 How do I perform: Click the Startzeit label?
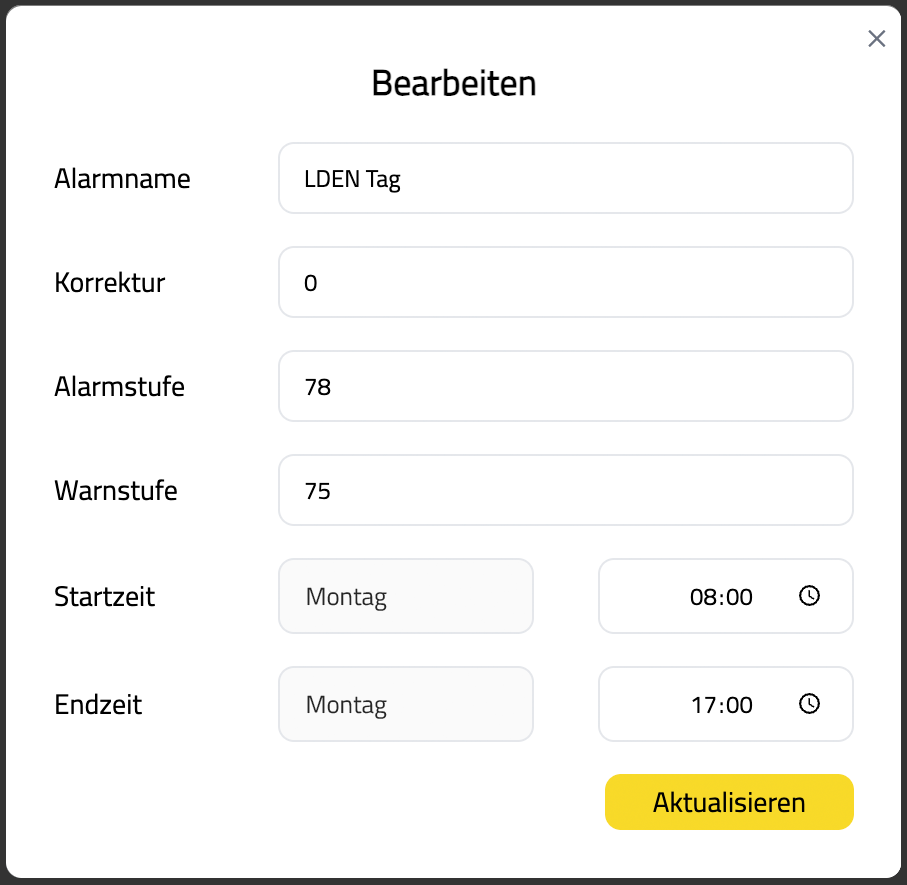tap(105, 597)
